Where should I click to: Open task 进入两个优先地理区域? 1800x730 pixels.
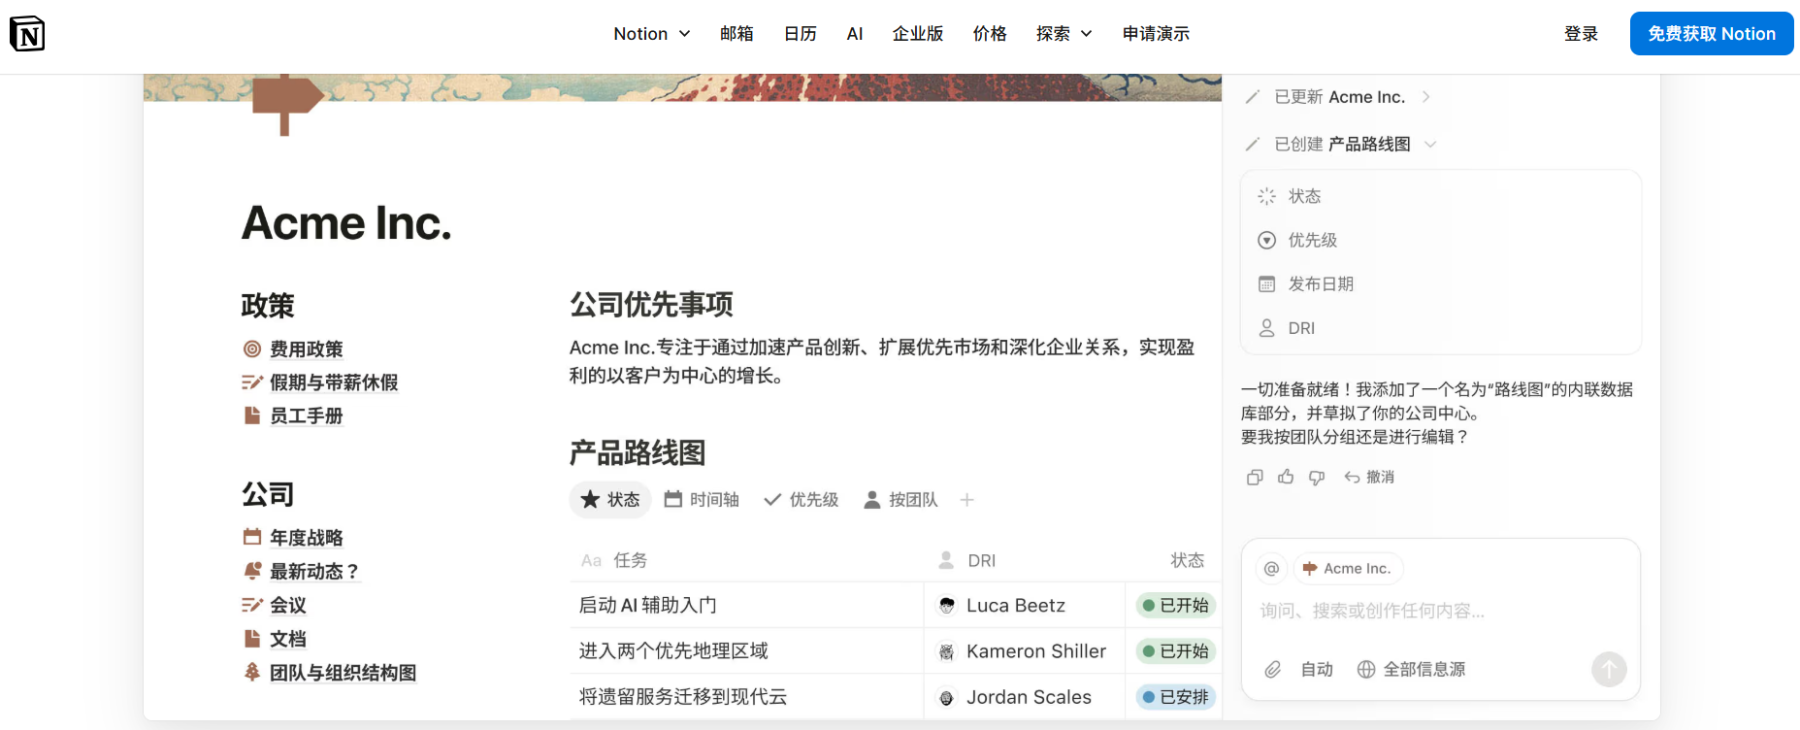click(673, 651)
